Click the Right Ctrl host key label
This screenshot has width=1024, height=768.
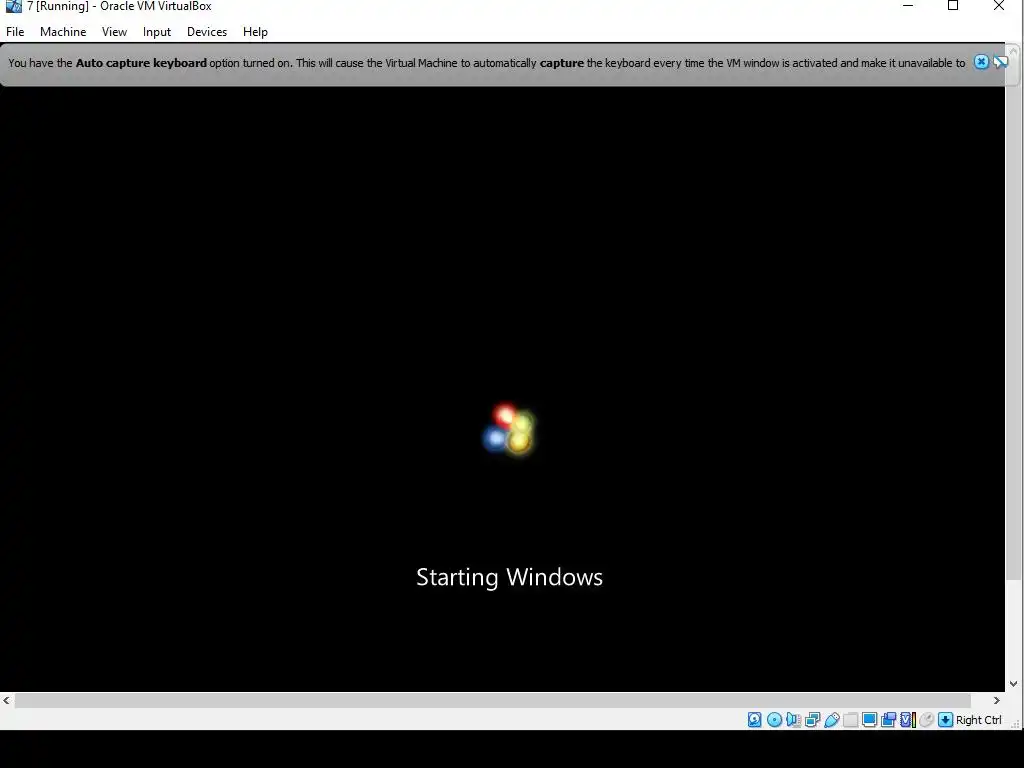point(978,720)
